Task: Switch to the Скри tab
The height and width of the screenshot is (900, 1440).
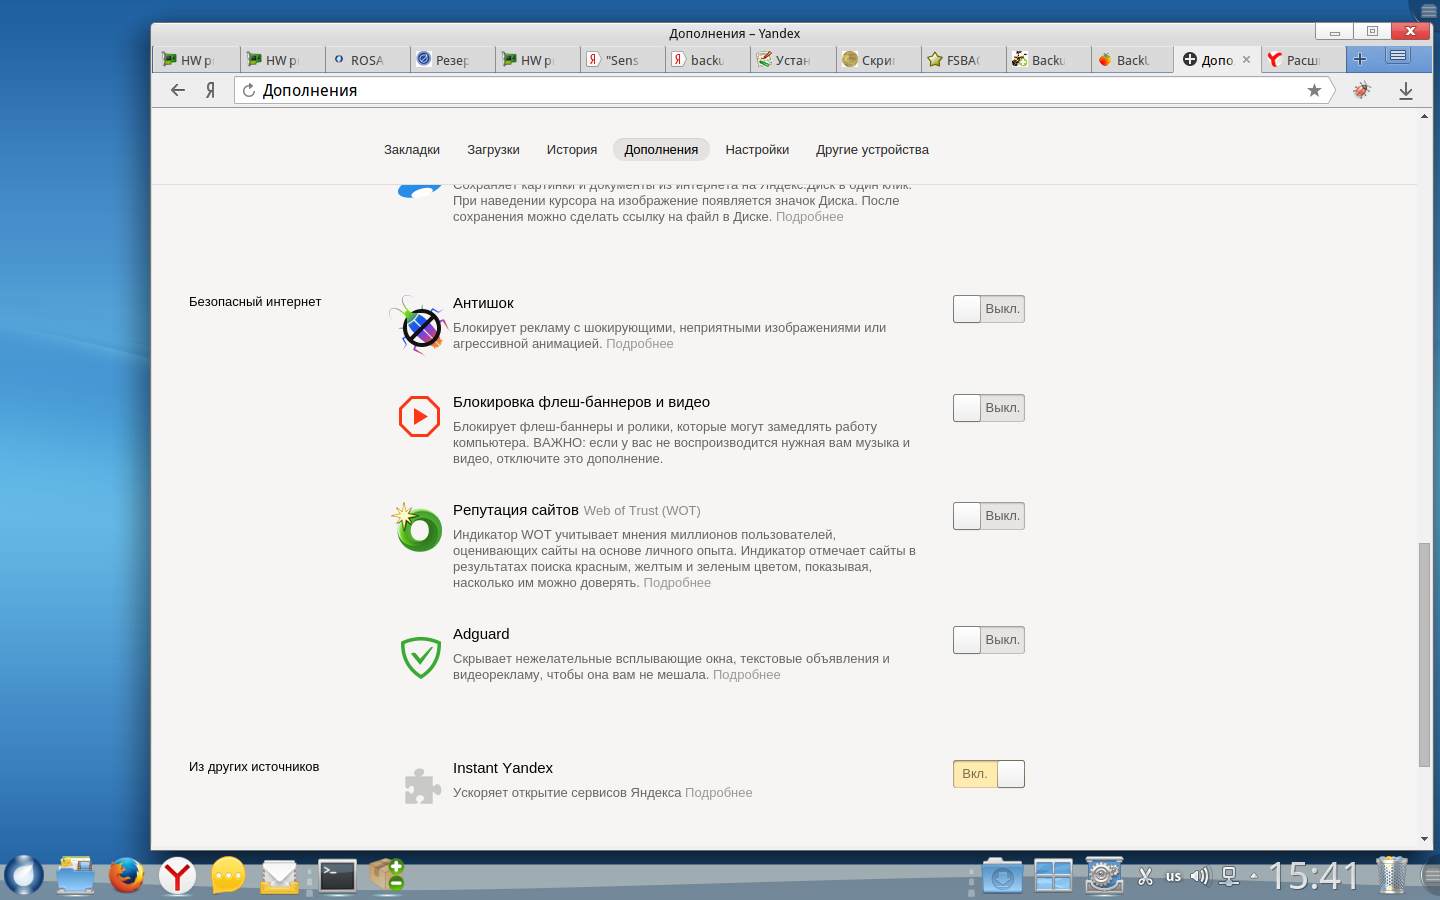Action: click(x=877, y=60)
